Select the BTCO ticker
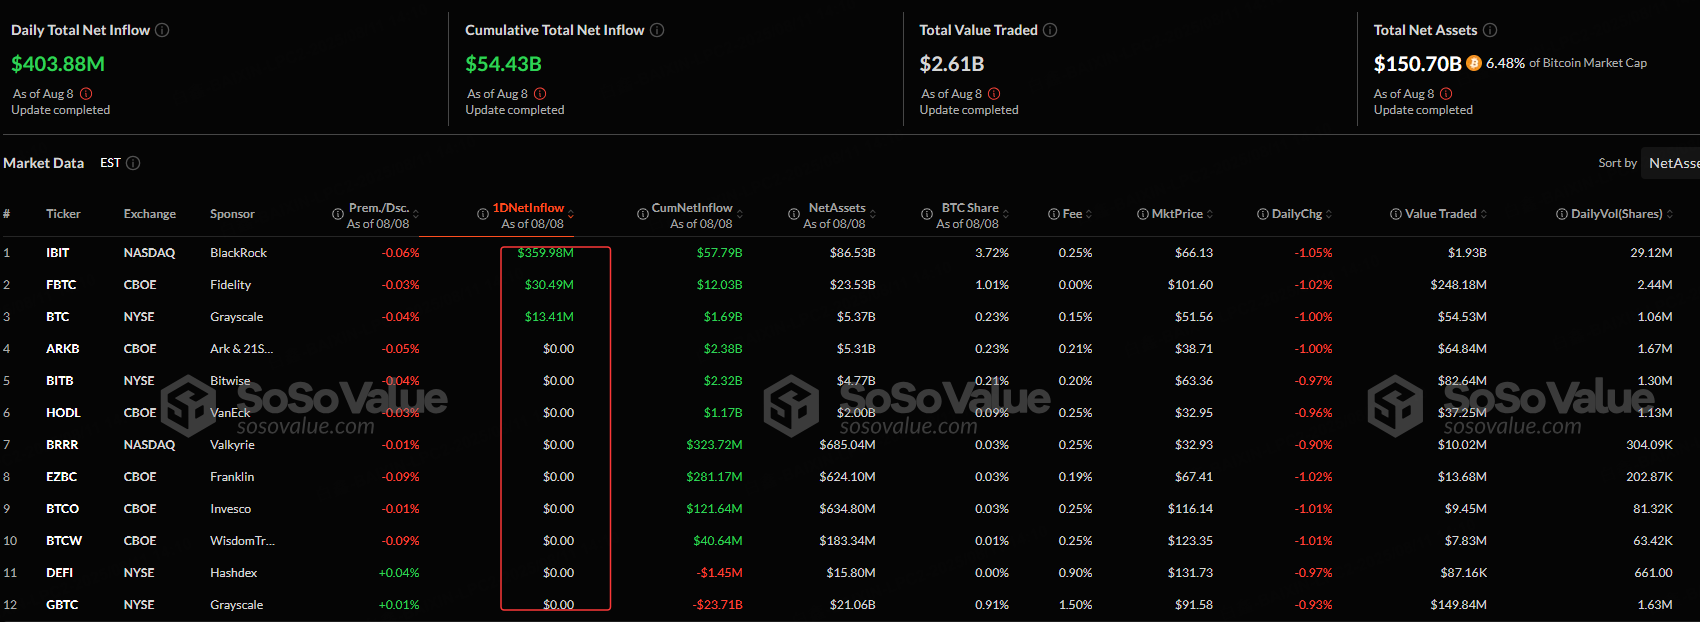This screenshot has height=622, width=1700. (62, 509)
